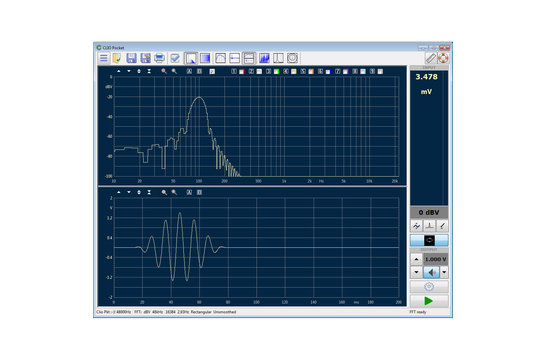Image resolution: width=546 pixels, height=360 pixels.
Task: Select the cursor pointer tool in toolbar
Action: pos(191,58)
